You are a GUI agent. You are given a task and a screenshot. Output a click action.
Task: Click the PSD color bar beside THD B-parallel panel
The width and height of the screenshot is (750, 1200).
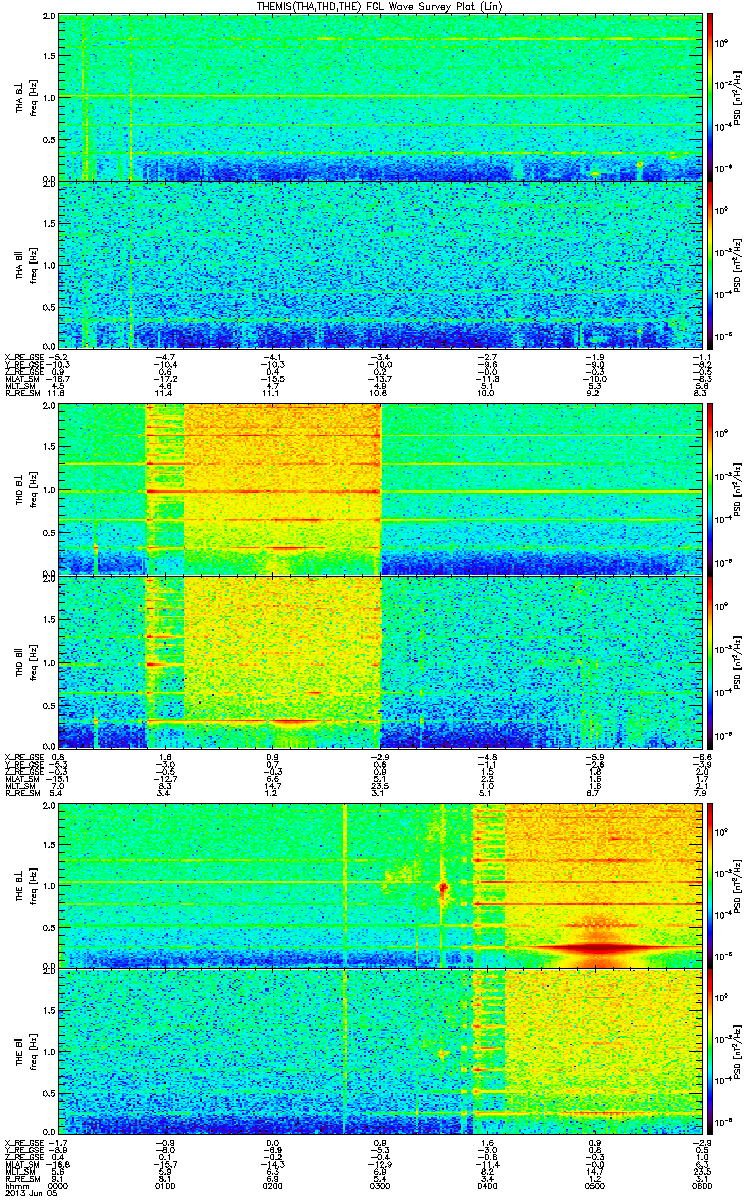710,661
